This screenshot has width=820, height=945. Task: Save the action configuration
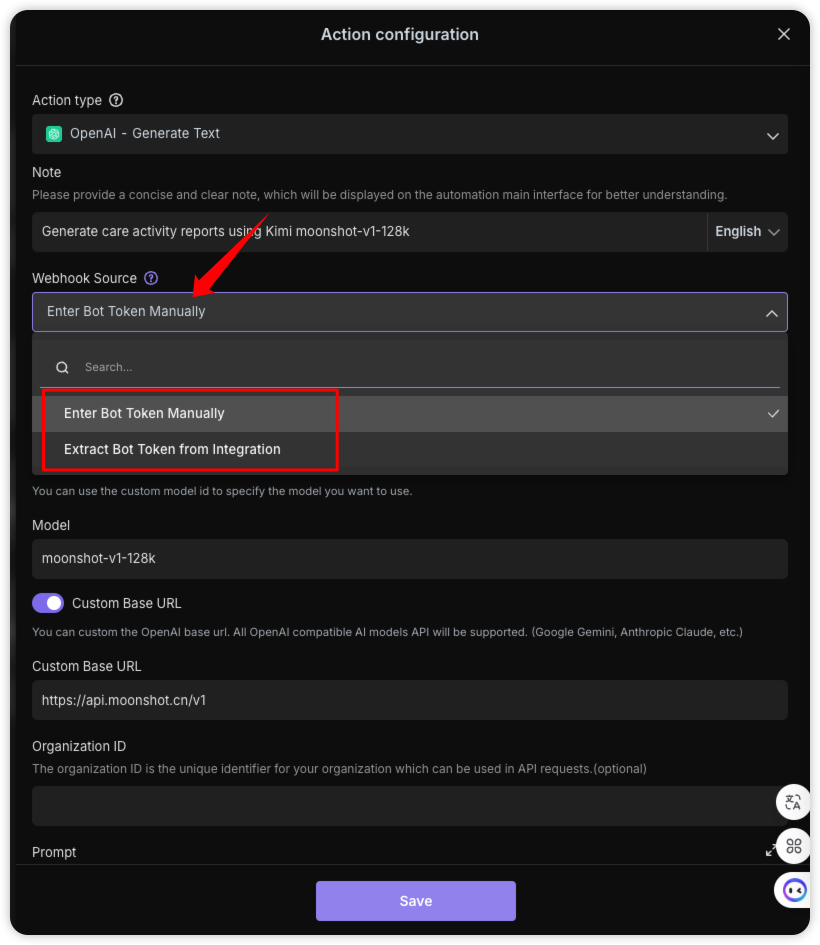[416, 901]
